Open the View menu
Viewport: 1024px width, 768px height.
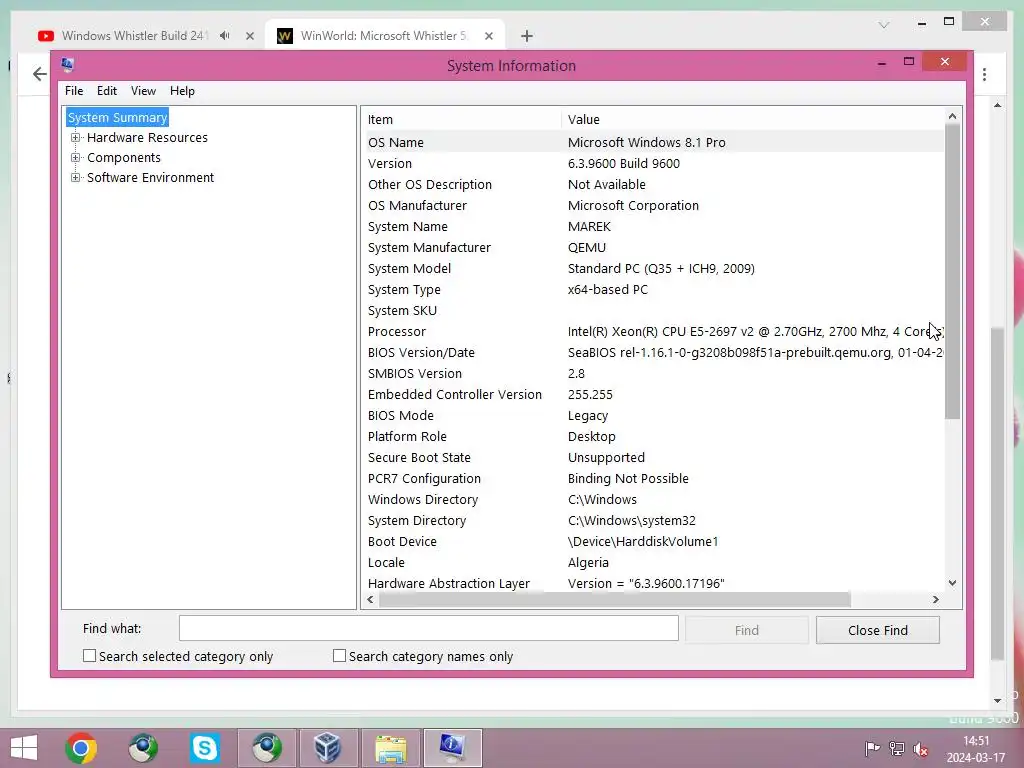point(143,91)
